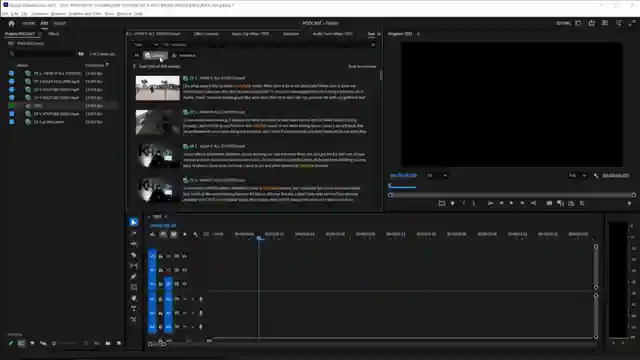Expand the Text panel overflow chevron

(379, 34)
